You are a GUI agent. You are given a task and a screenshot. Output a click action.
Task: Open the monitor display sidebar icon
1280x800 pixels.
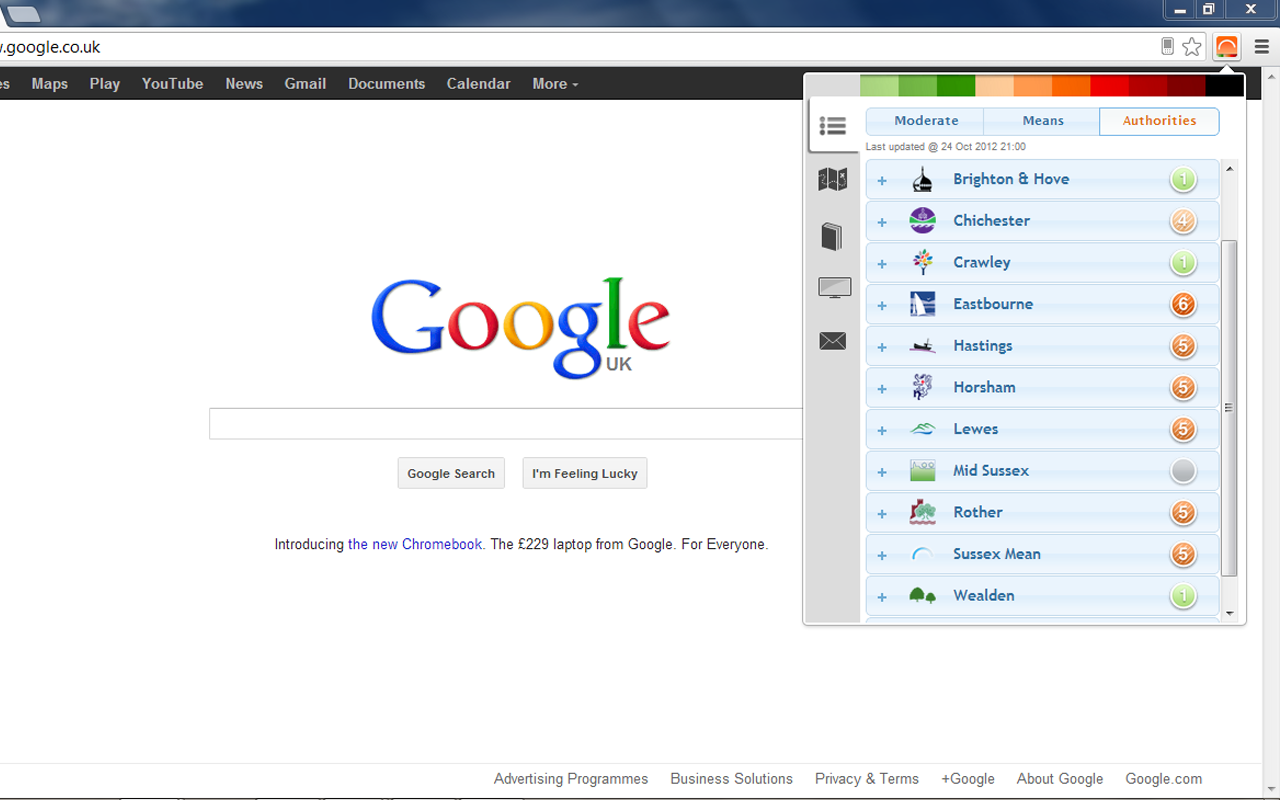(x=834, y=288)
